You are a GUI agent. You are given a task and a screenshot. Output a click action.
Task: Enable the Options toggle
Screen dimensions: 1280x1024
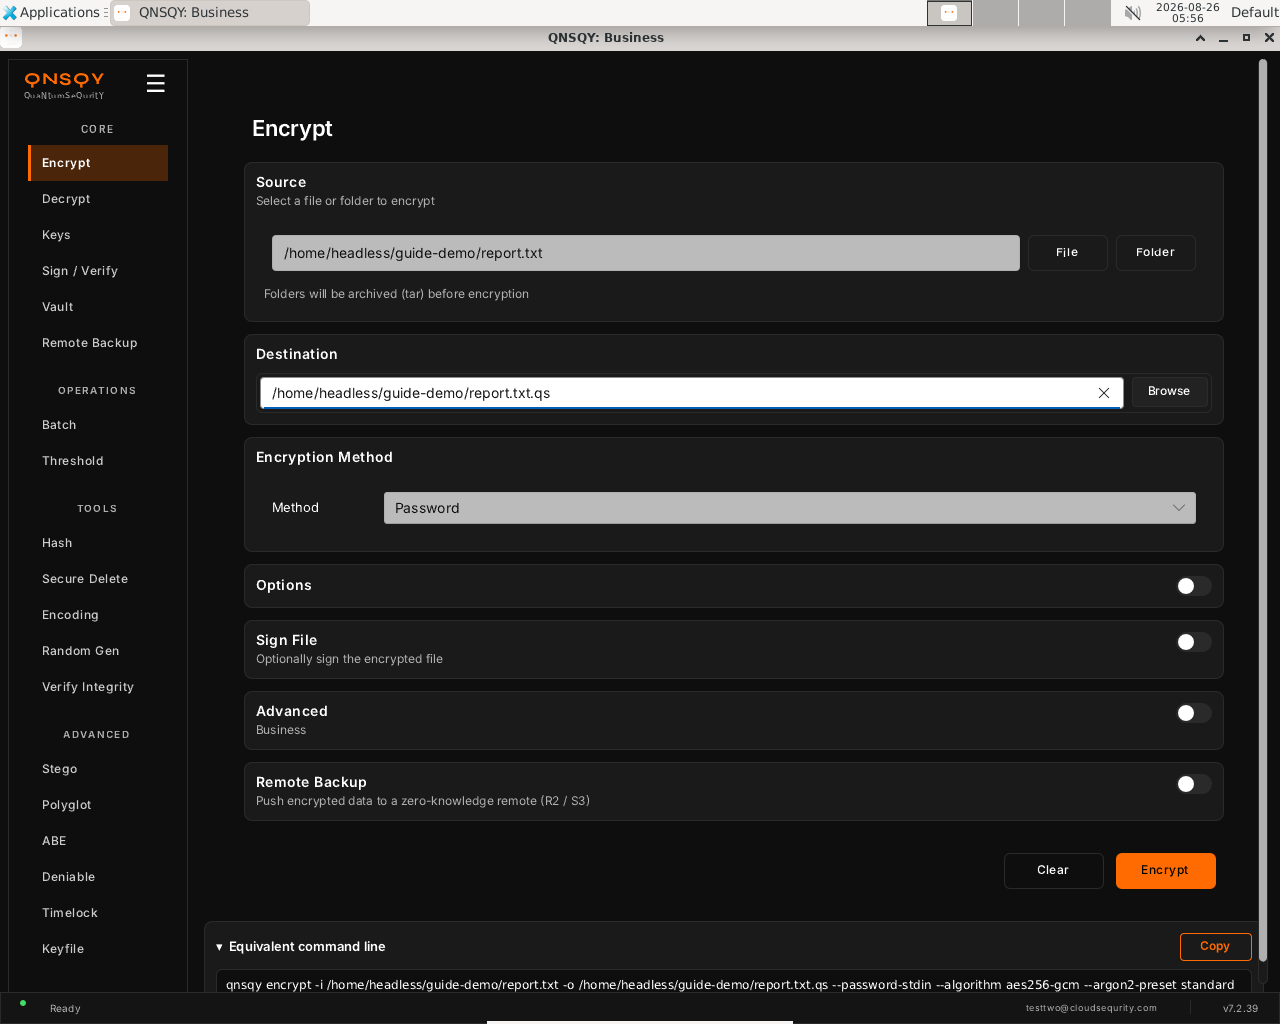pyautogui.click(x=1193, y=586)
